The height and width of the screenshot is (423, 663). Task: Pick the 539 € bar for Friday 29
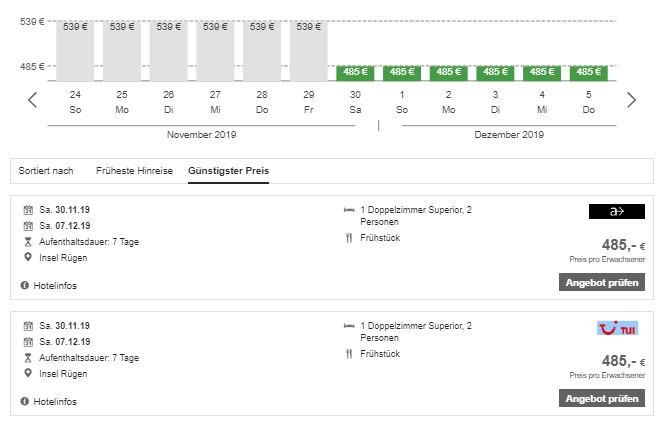point(308,50)
